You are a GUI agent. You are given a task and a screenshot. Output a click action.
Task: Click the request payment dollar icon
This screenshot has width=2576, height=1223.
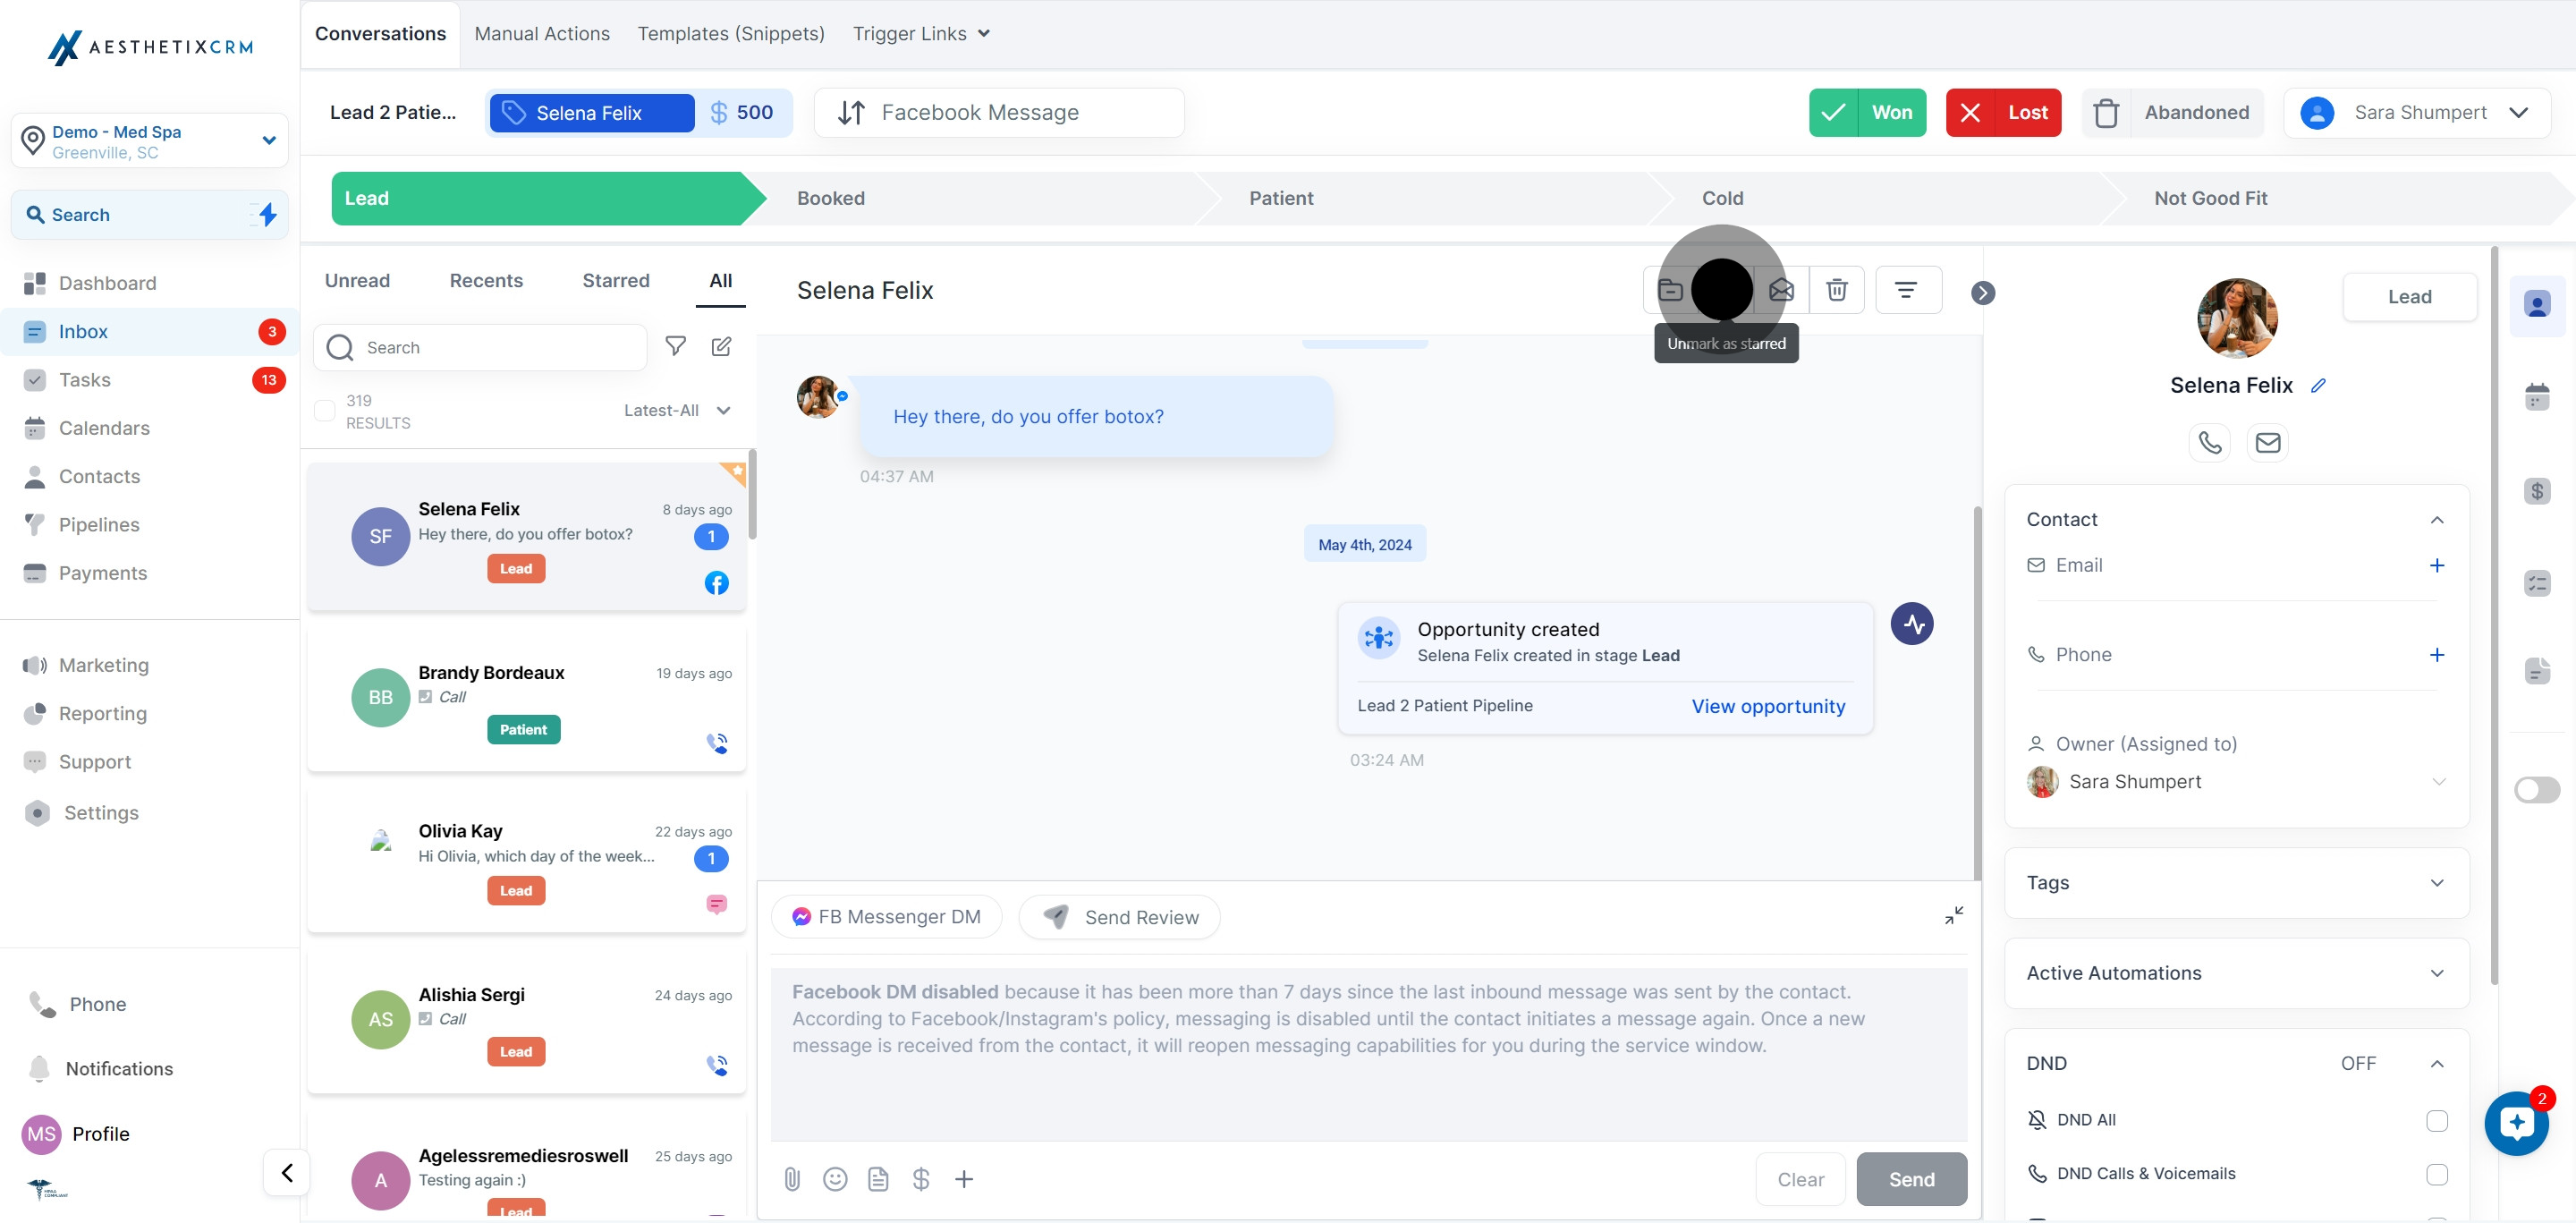click(921, 1179)
